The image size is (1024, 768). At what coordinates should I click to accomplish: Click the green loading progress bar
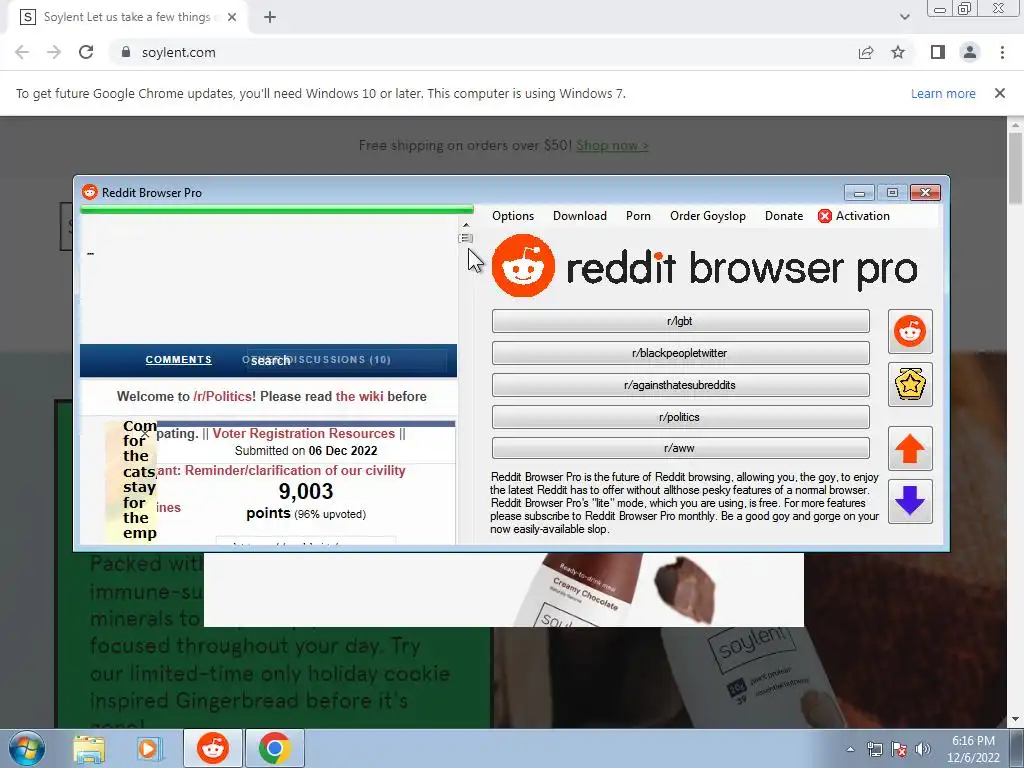[277, 210]
